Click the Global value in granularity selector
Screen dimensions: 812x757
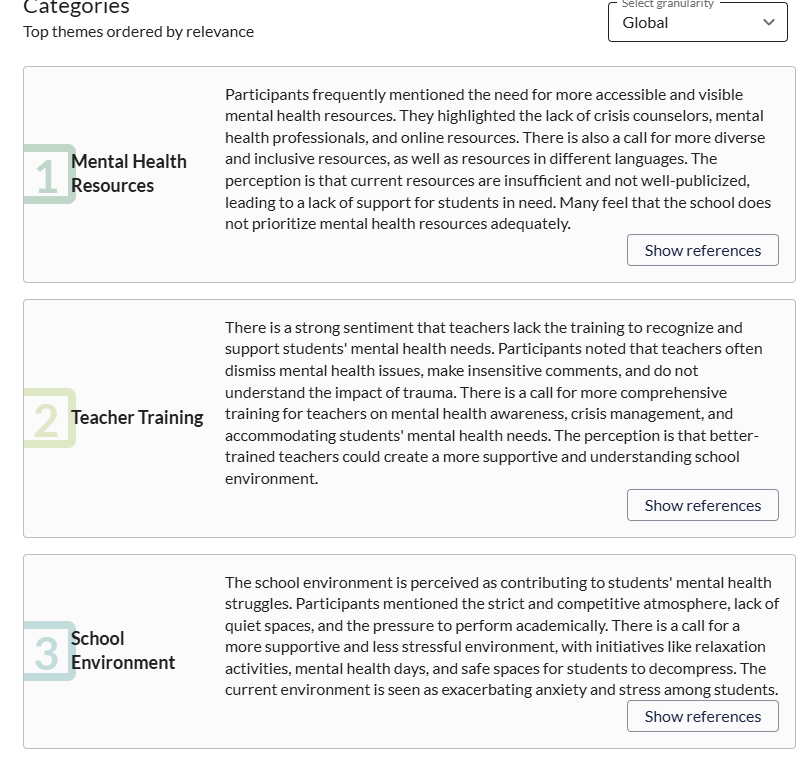pyautogui.click(x=645, y=22)
